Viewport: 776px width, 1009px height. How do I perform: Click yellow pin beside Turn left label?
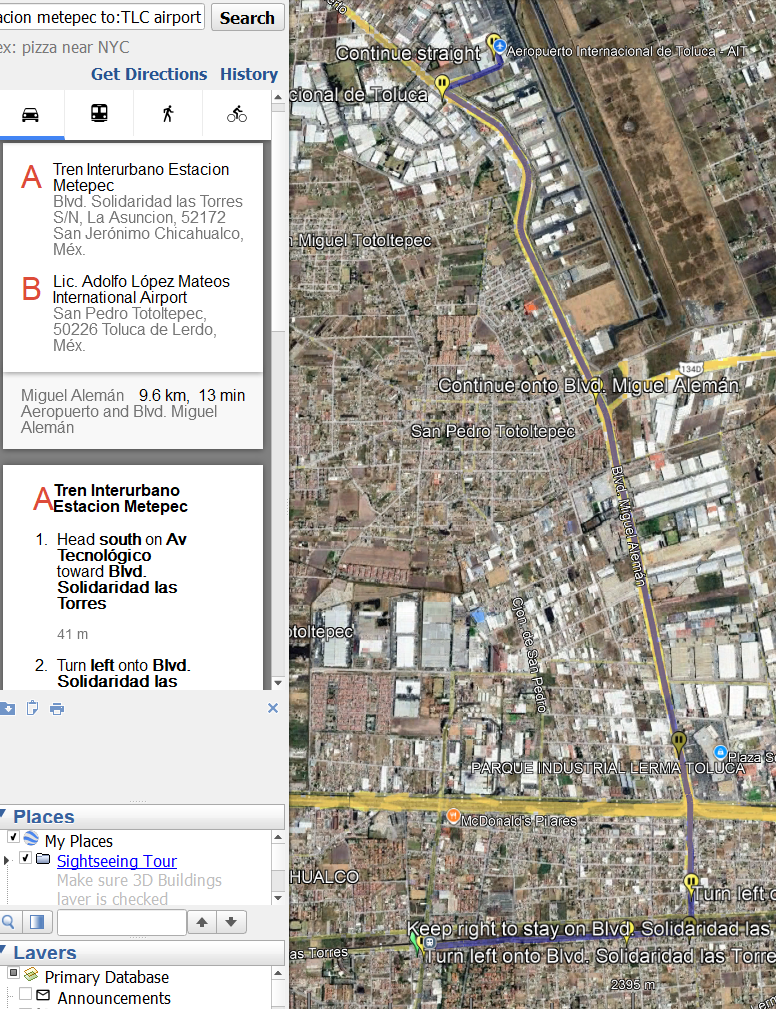point(690,884)
